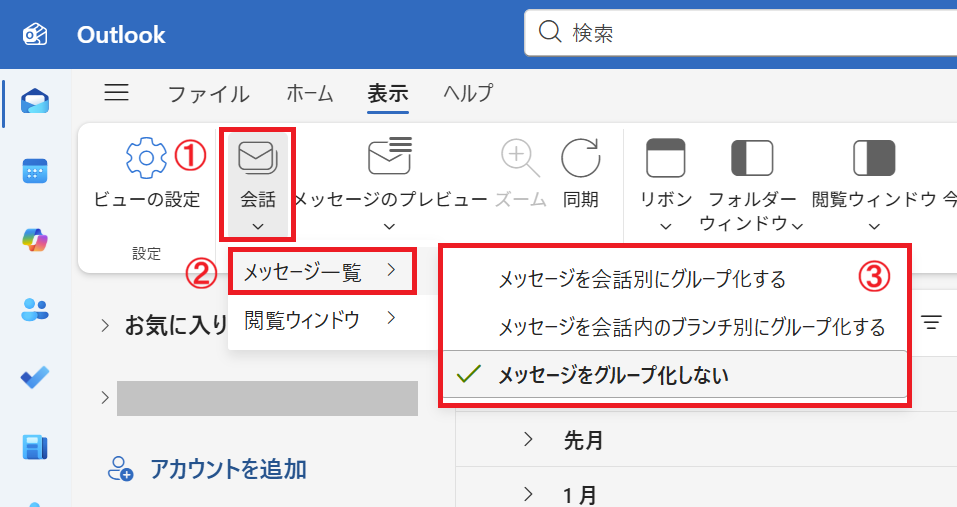
Task: Click the 先月 group label
Action: pyautogui.click(x=583, y=440)
